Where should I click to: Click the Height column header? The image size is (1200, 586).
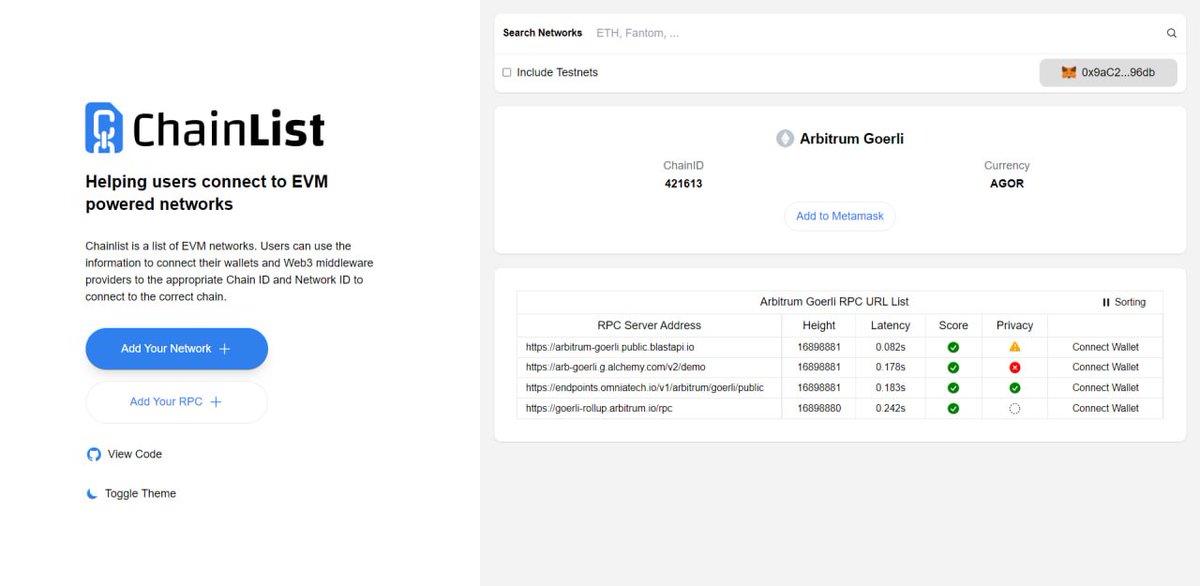pyautogui.click(x=819, y=325)
